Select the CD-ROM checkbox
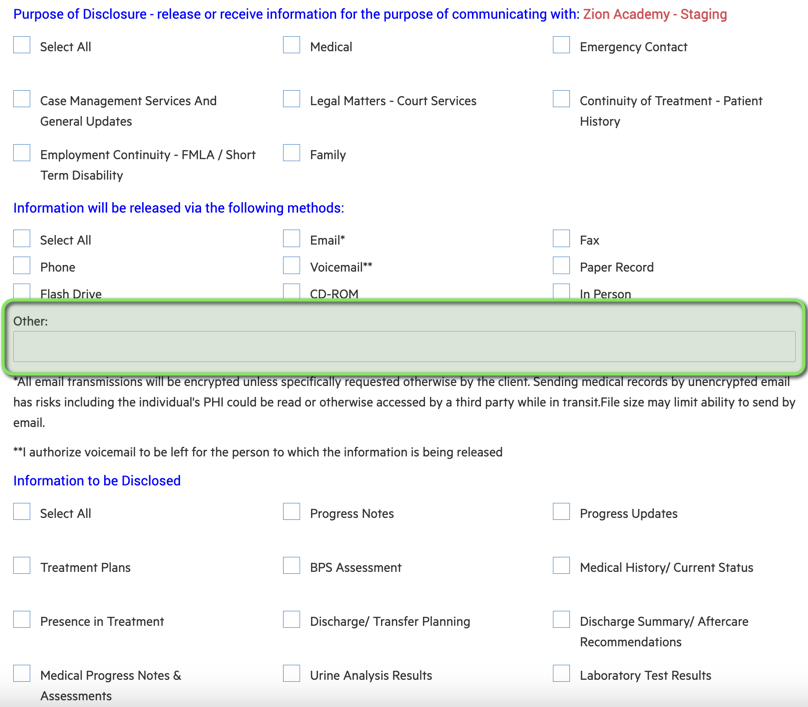This screenshot has height=707, width=808. coord(292,292)
